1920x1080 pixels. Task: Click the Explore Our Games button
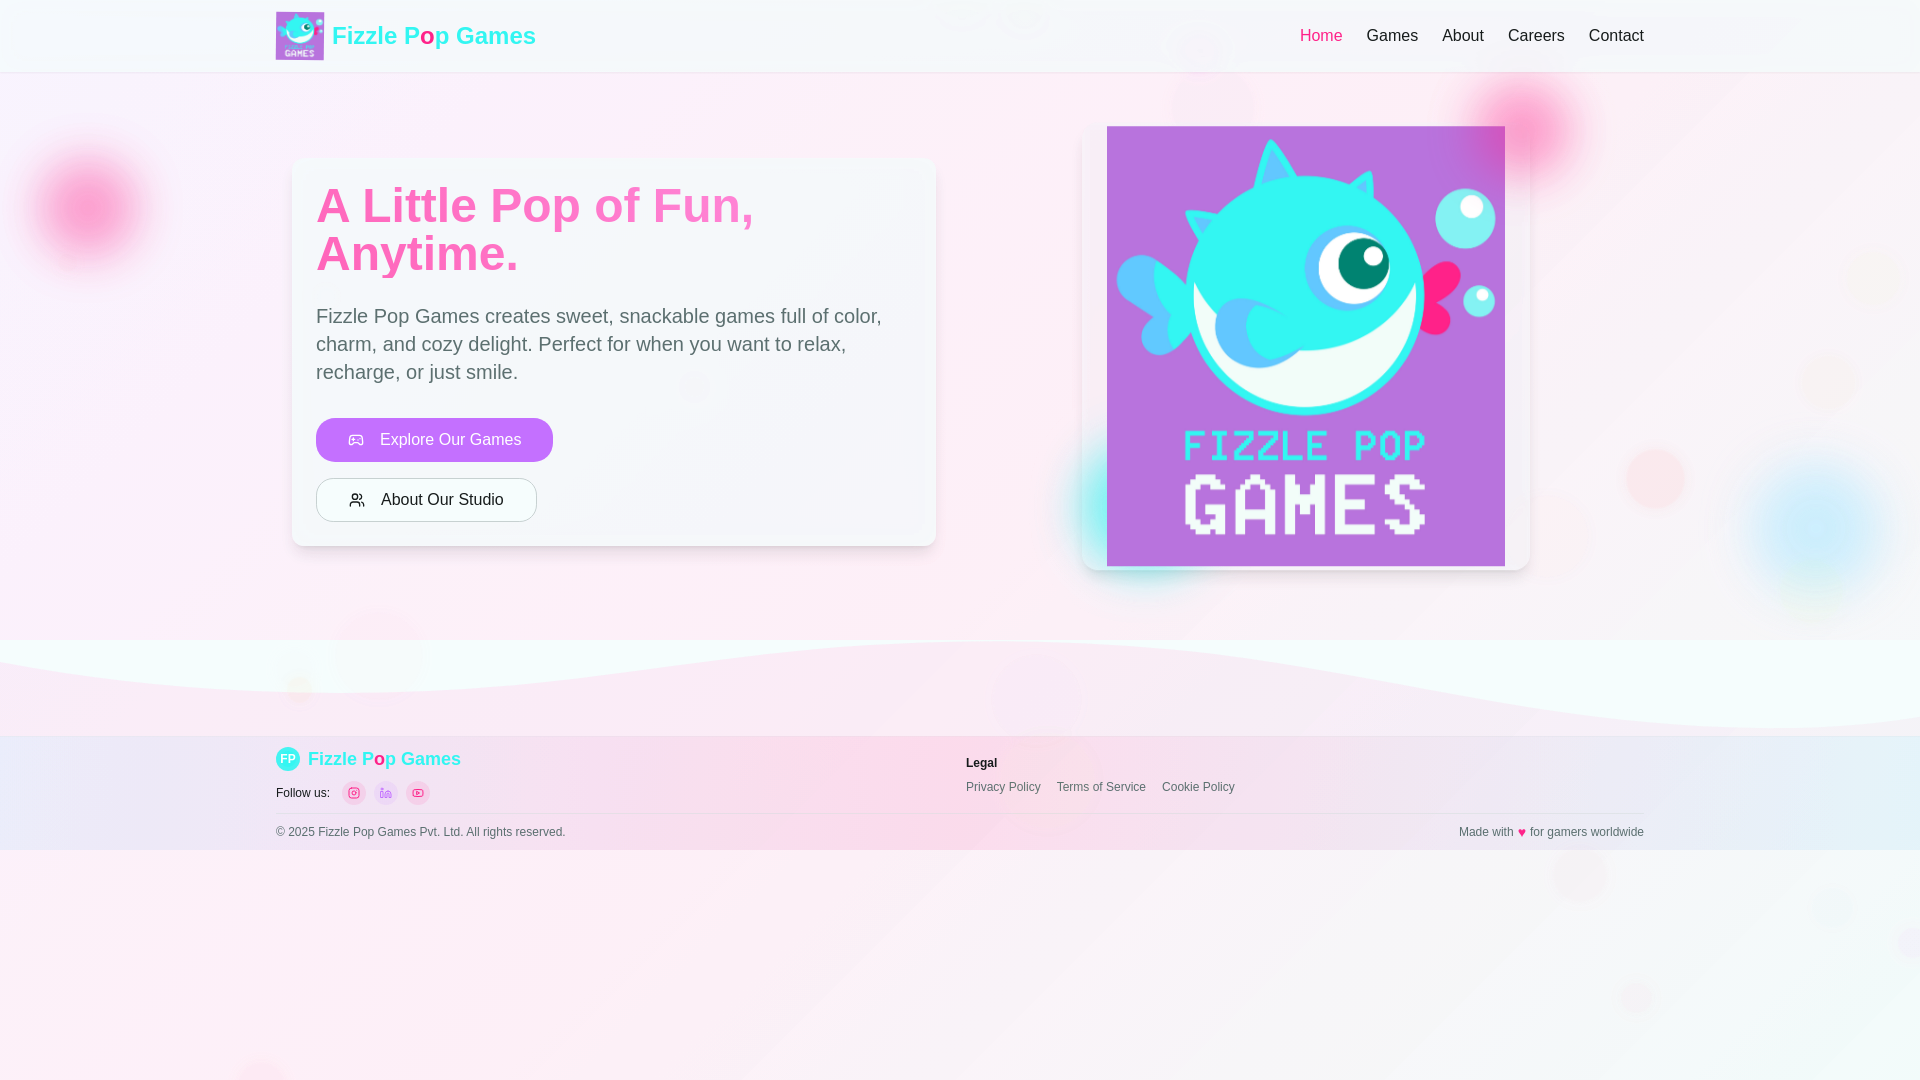click(434, 439)
